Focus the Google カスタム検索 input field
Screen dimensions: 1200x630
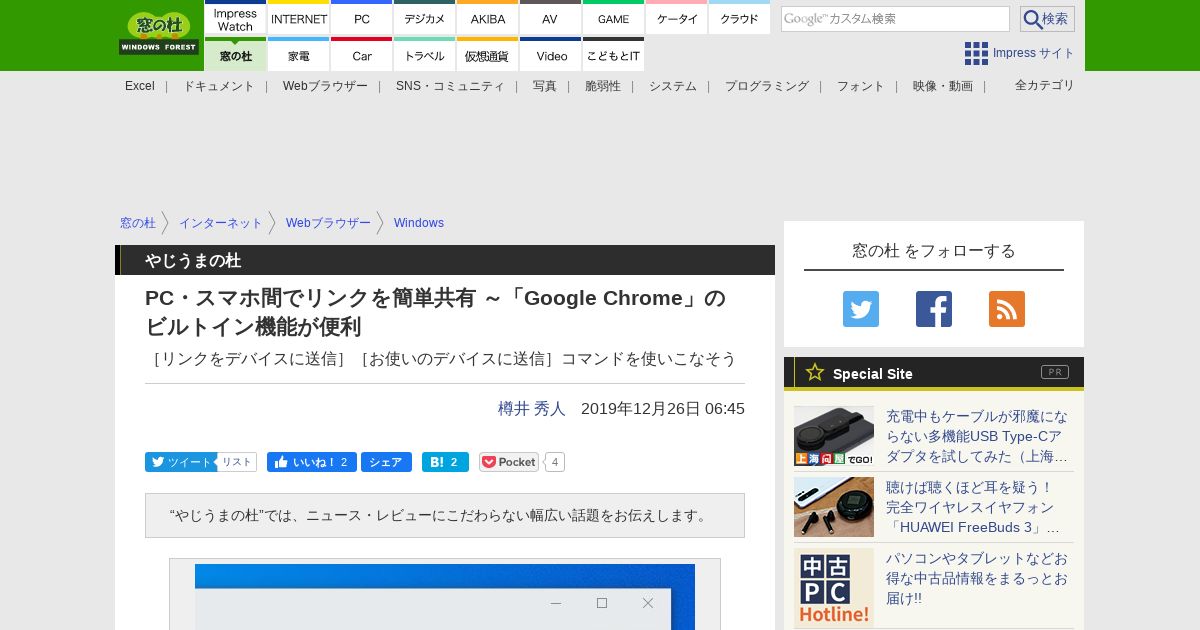[895, 19]
